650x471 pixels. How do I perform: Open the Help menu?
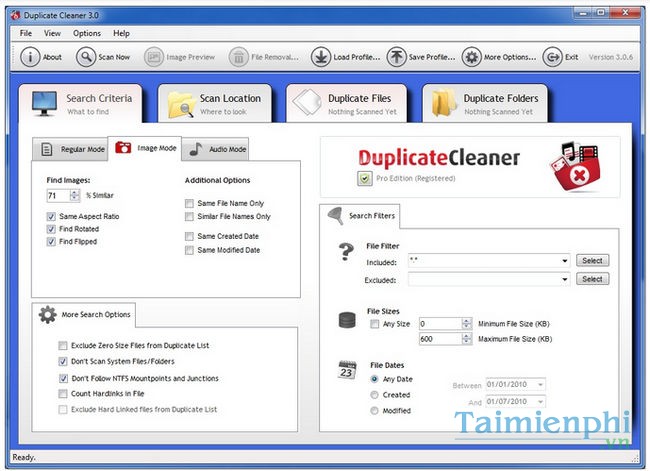121,33
